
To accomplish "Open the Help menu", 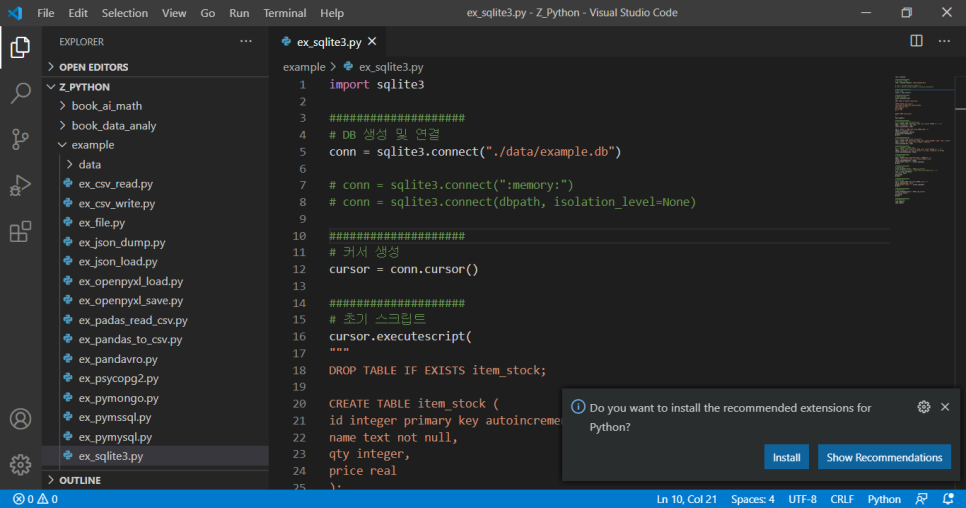I will (x=331, y=13).
